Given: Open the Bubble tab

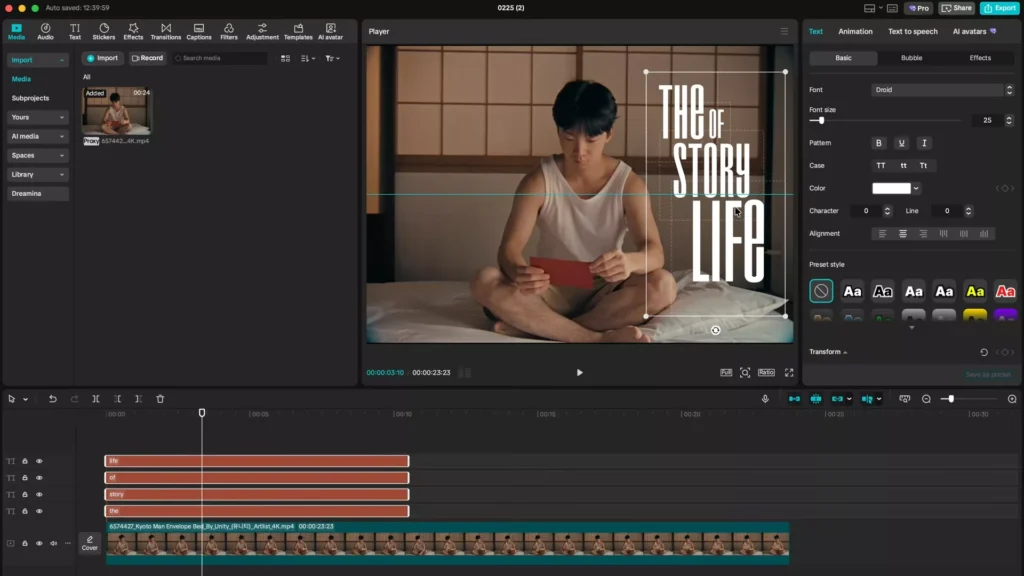Looking at the screenshot, I should coord(911,57).
